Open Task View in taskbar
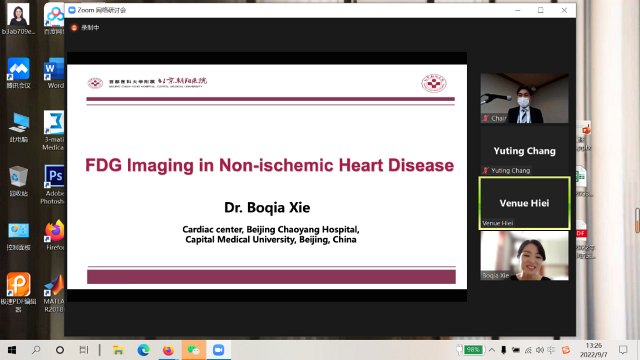Image resolution: width=640 pixels, height=360 pixels. point(84,350)
